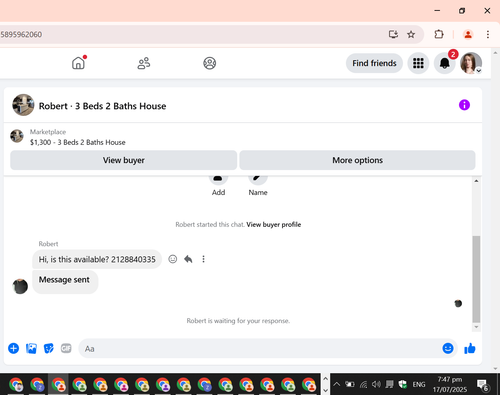Open the Windows Security shield tray icon

(x=403, y=384)
